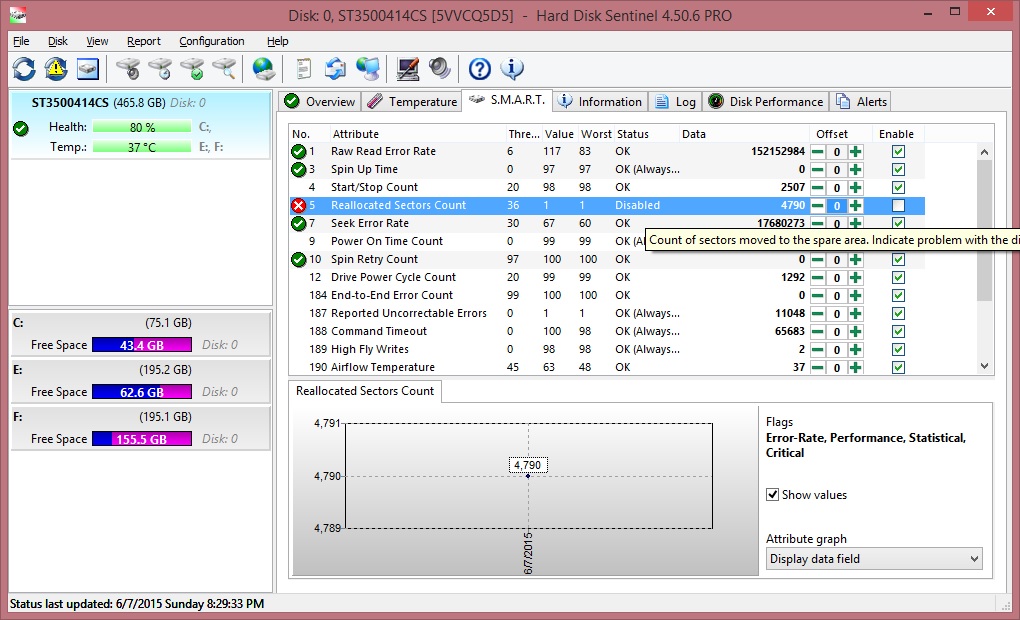Select the Power On Time Count row
The image size is (1020, 620).
(x=606, y=241)
